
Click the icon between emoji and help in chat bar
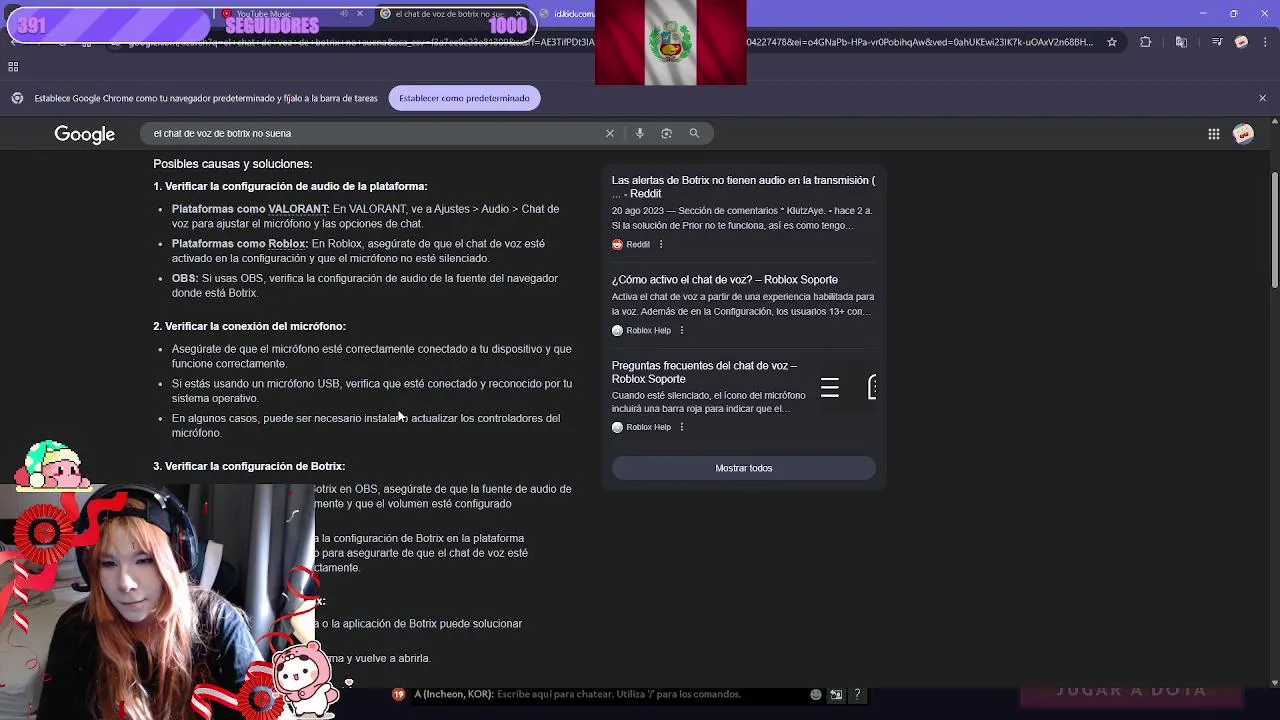tap(836, 694)
